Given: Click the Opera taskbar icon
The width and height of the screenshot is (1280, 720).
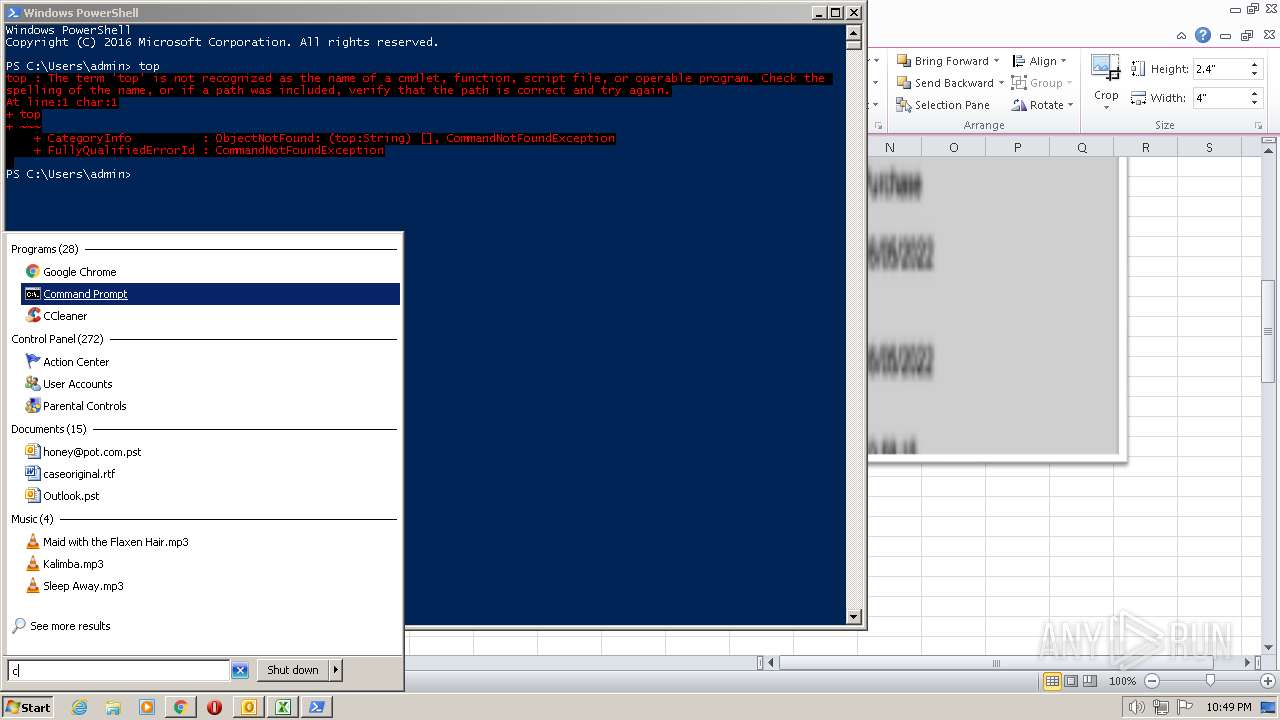Looking at the screenshot, I should point(214,707).
